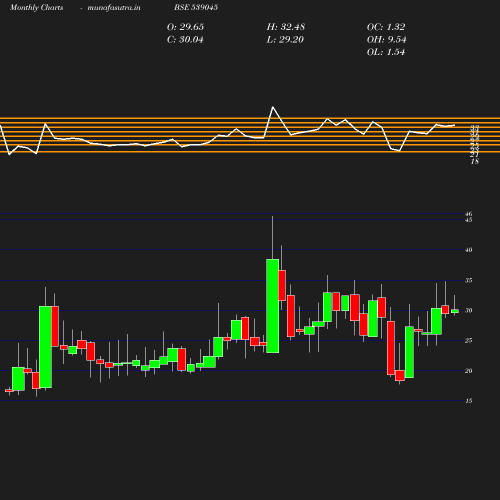The image size is (500, 500).
Task: Click the 30 price axis label
Action: coord(469,310)
